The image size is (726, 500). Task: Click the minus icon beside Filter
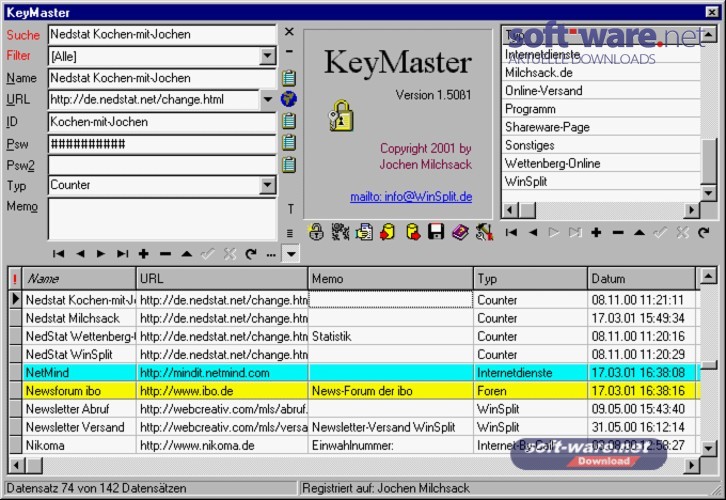pos(289,51)
